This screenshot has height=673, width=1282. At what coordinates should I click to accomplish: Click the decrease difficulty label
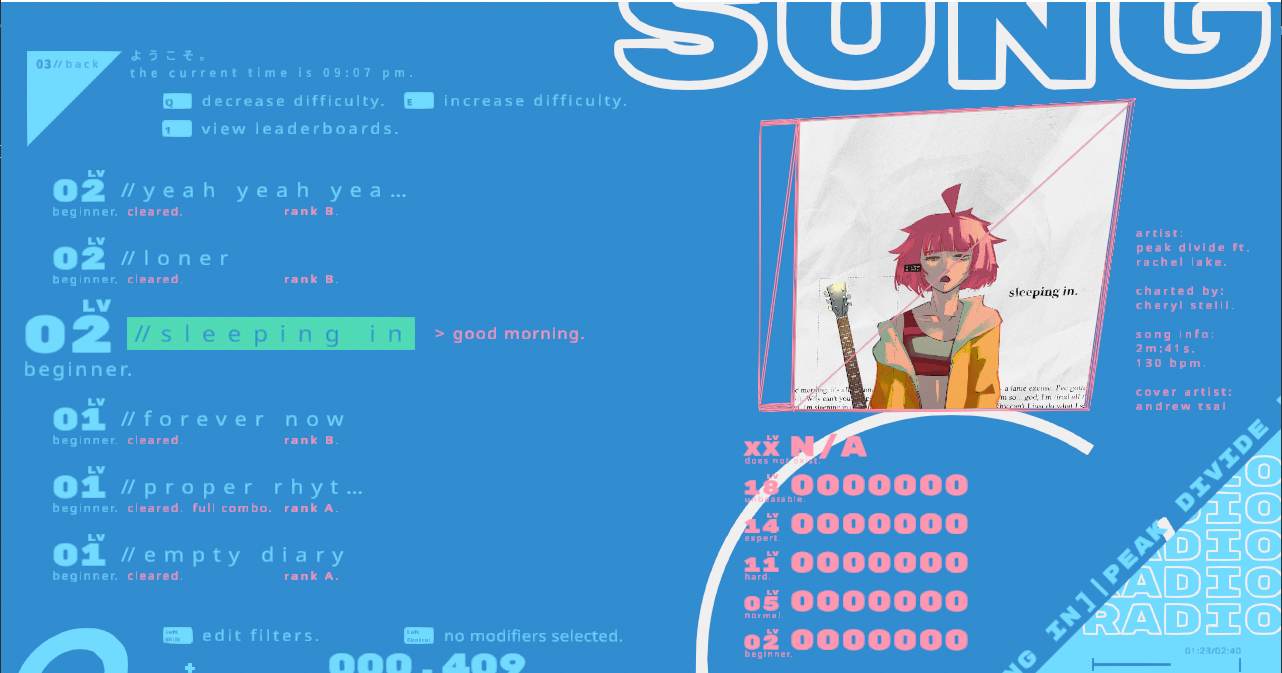coord(293,102)
